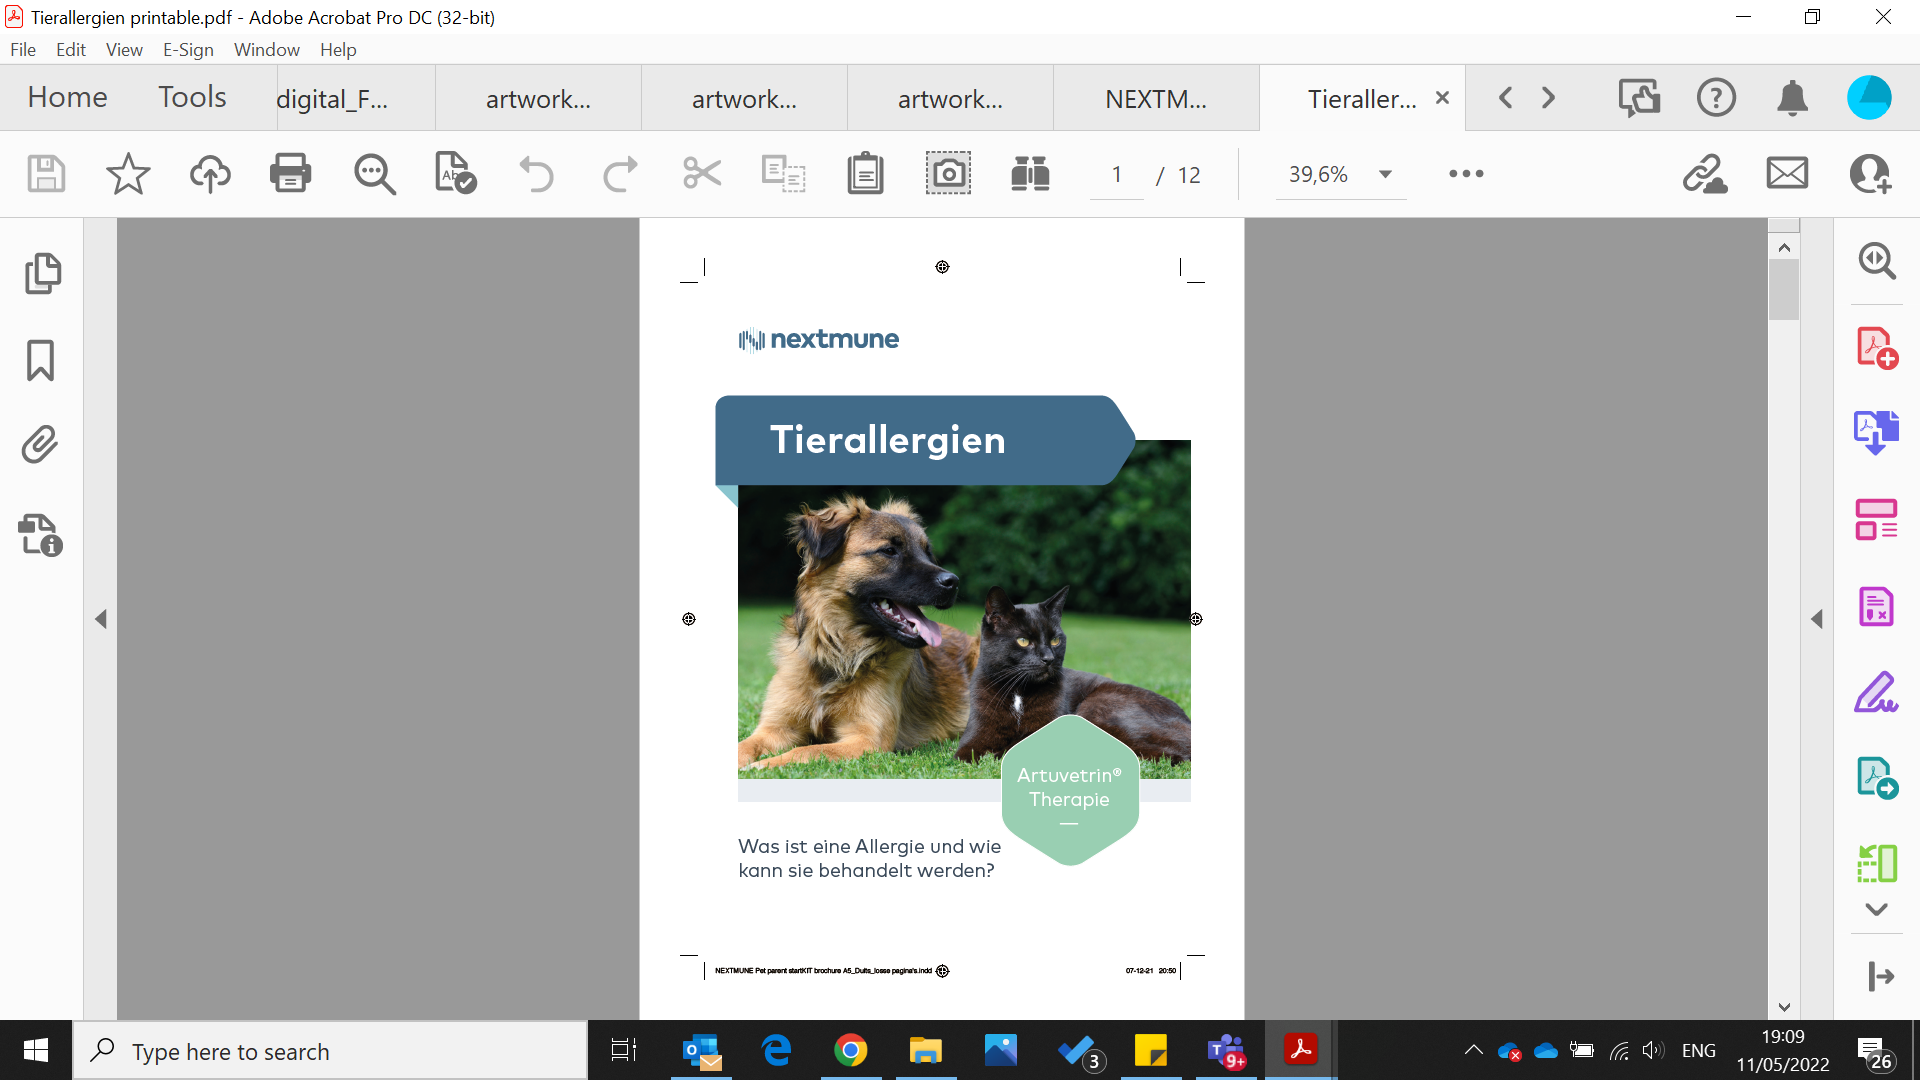This screenshot has width=1920, height=1080.
Task: Open the Bookmarks panel icon
Action: coord(40,360)
